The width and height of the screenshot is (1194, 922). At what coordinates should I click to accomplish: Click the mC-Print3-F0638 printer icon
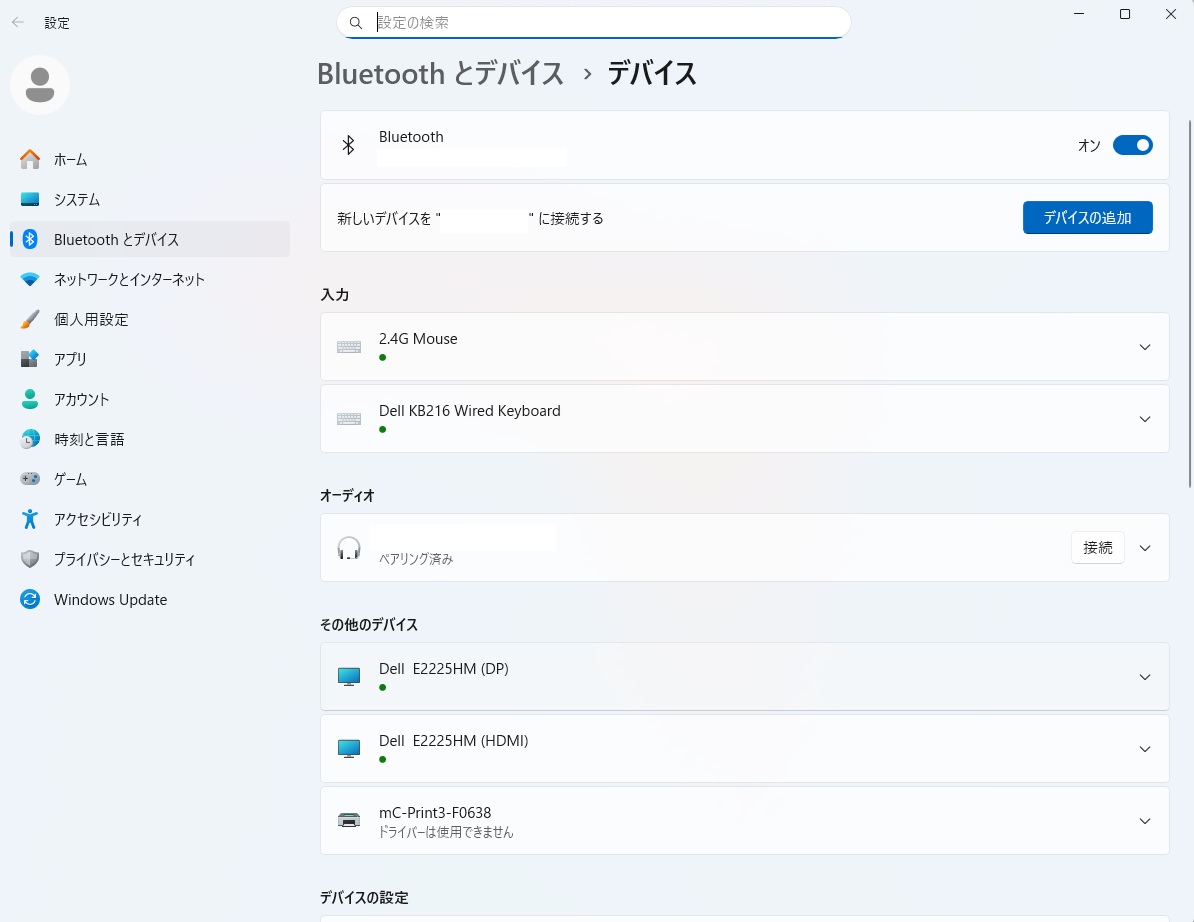[x=349, y=821]
